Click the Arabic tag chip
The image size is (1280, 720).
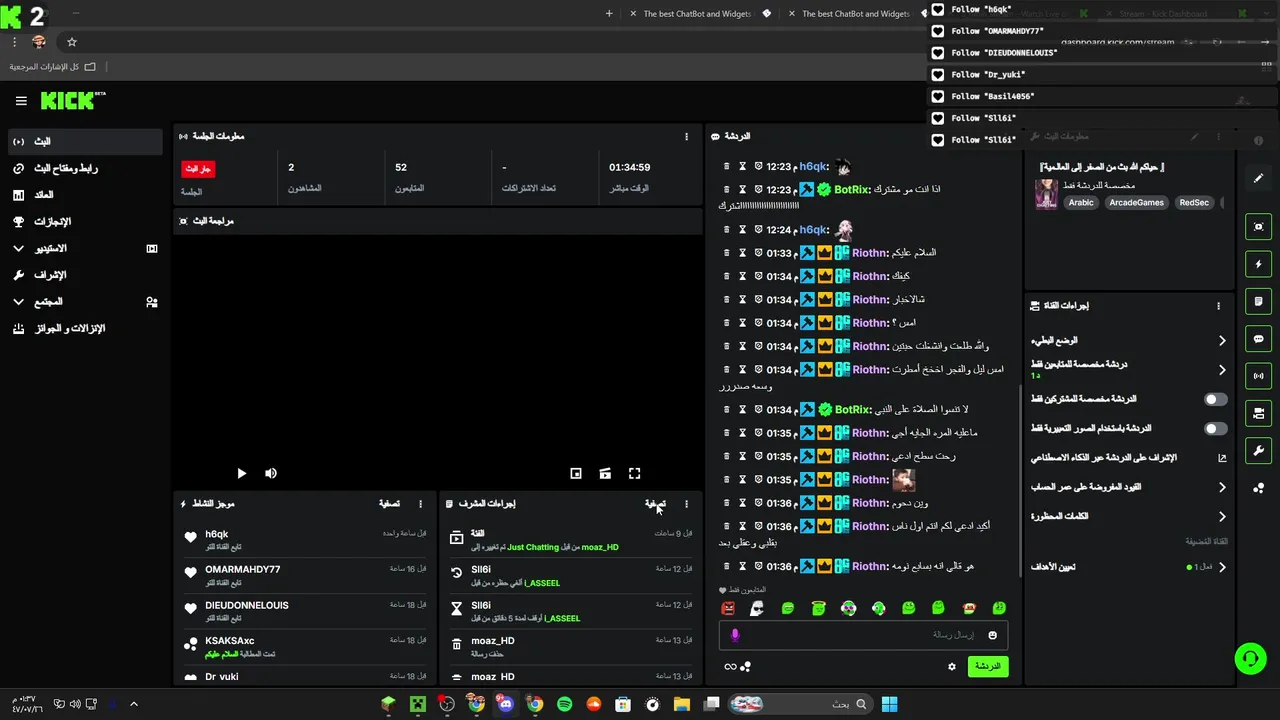pyautogui.click(x=1081, y=202)
